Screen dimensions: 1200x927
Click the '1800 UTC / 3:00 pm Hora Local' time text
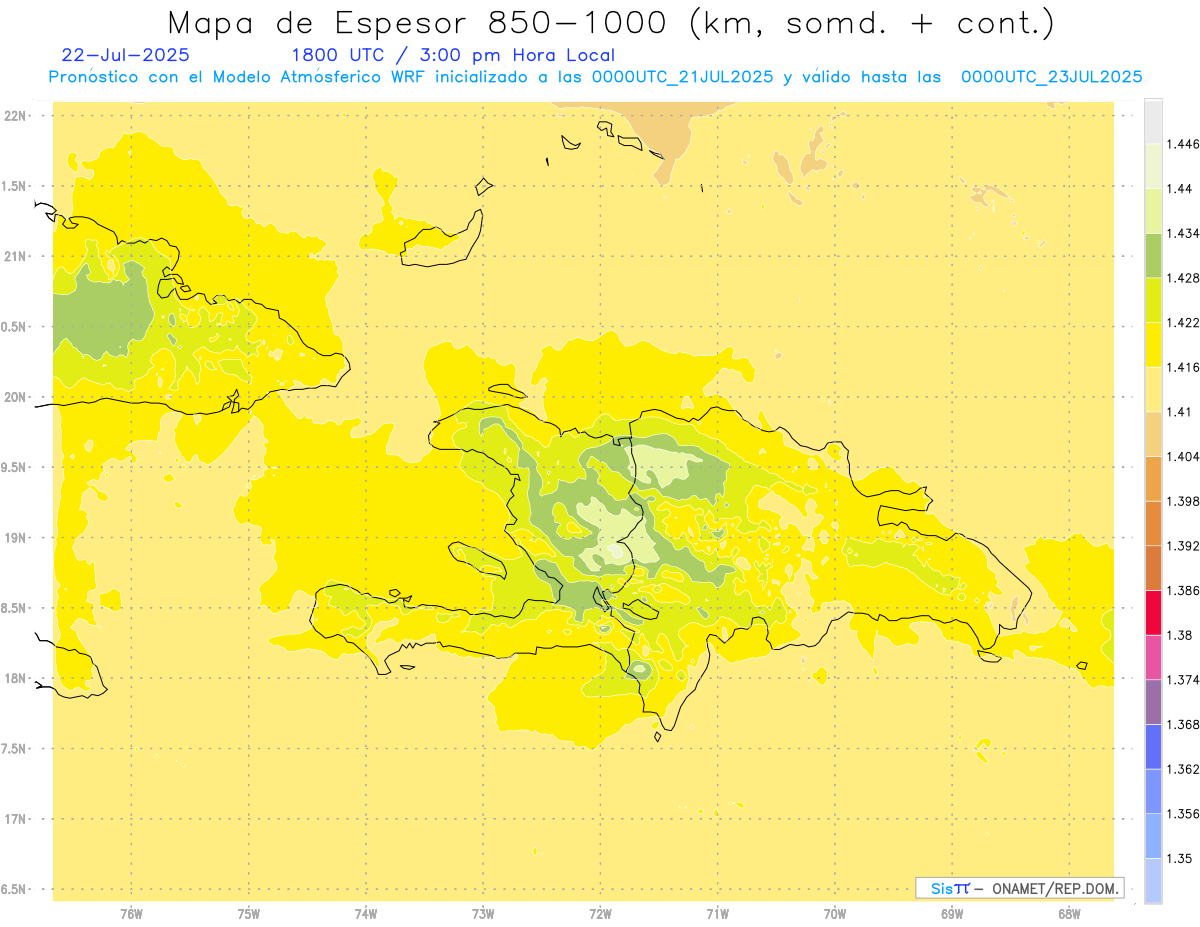click(453, 56)
